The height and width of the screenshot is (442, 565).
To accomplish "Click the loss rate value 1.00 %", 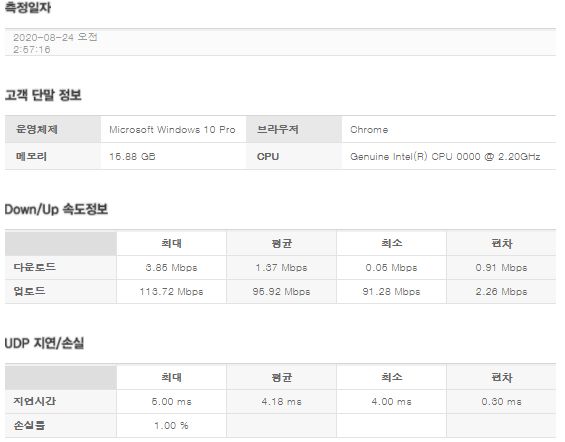I will click(x=172, y=425).
